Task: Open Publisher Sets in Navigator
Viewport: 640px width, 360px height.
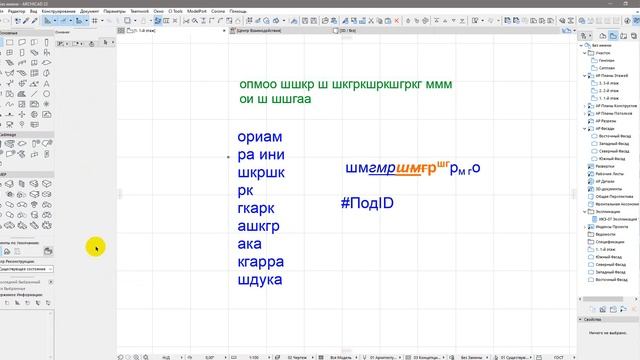Action: pyautogui.click(x=634, y=36)
